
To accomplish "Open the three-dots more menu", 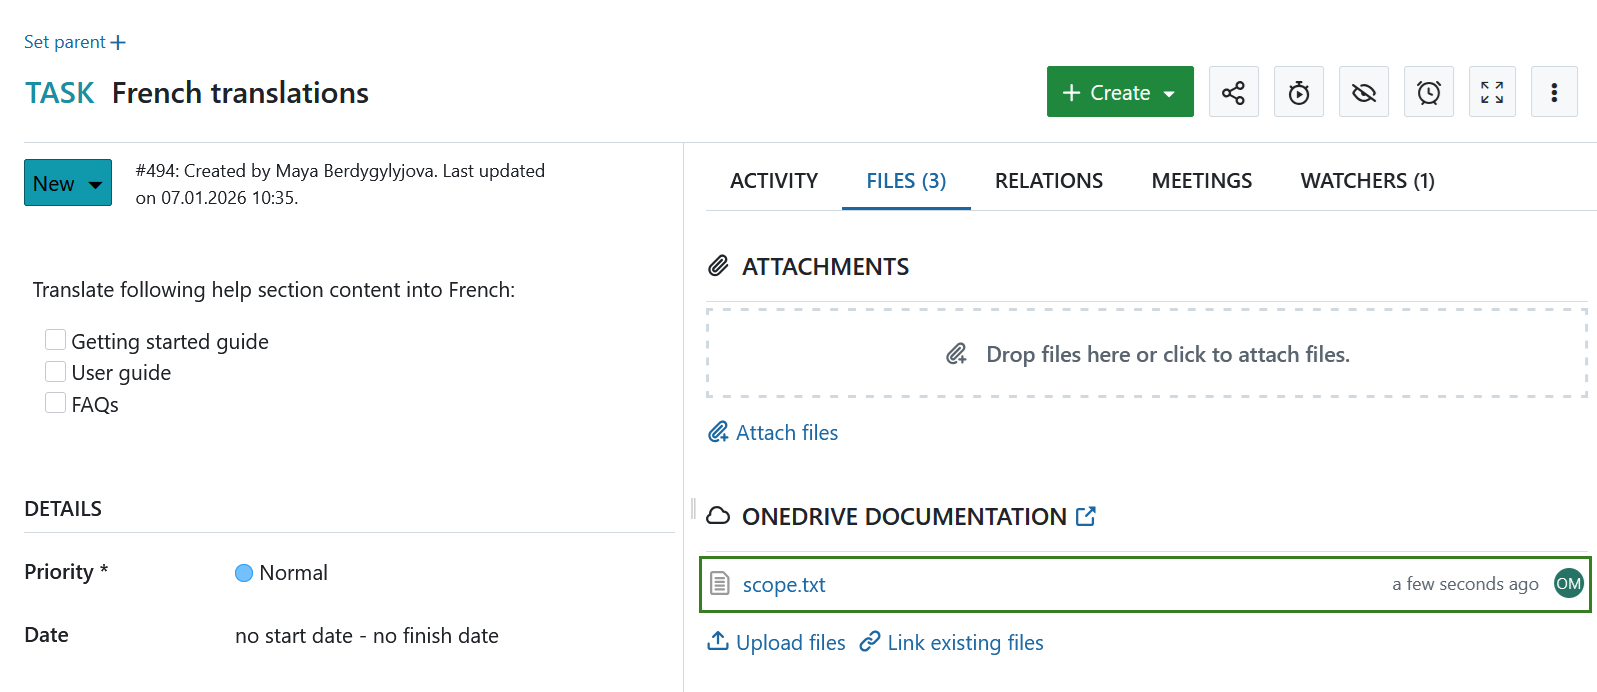I will pyautogui.click(x=1554, y=92).
